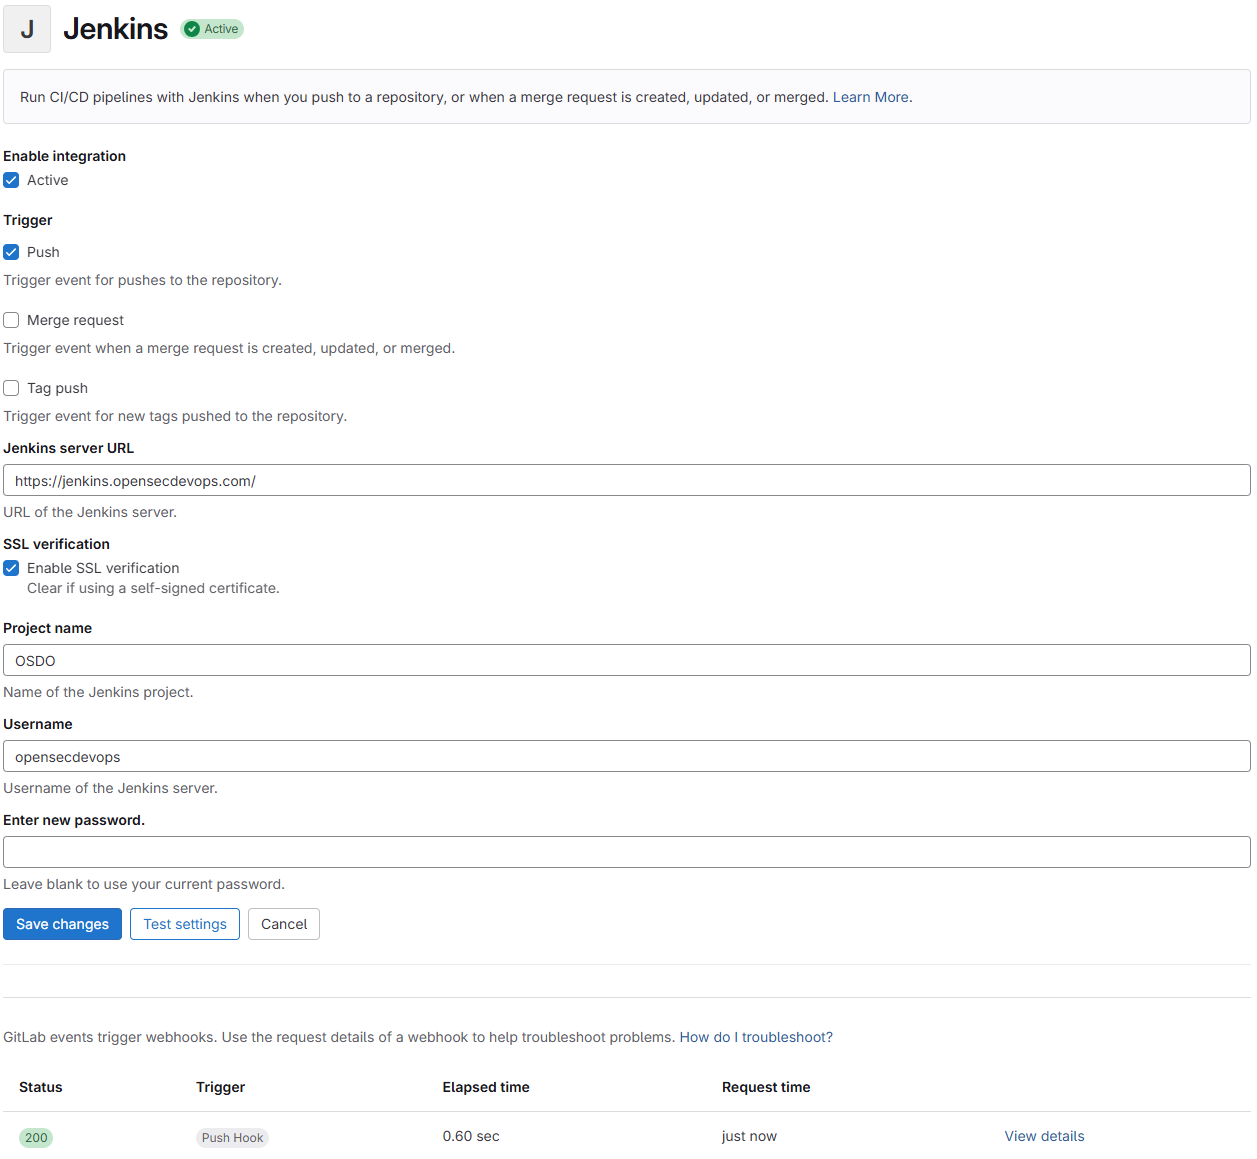The width and height of the screenshot is (1257, 1159).
Task: Click the Username input field
Action: pos(627,756)
